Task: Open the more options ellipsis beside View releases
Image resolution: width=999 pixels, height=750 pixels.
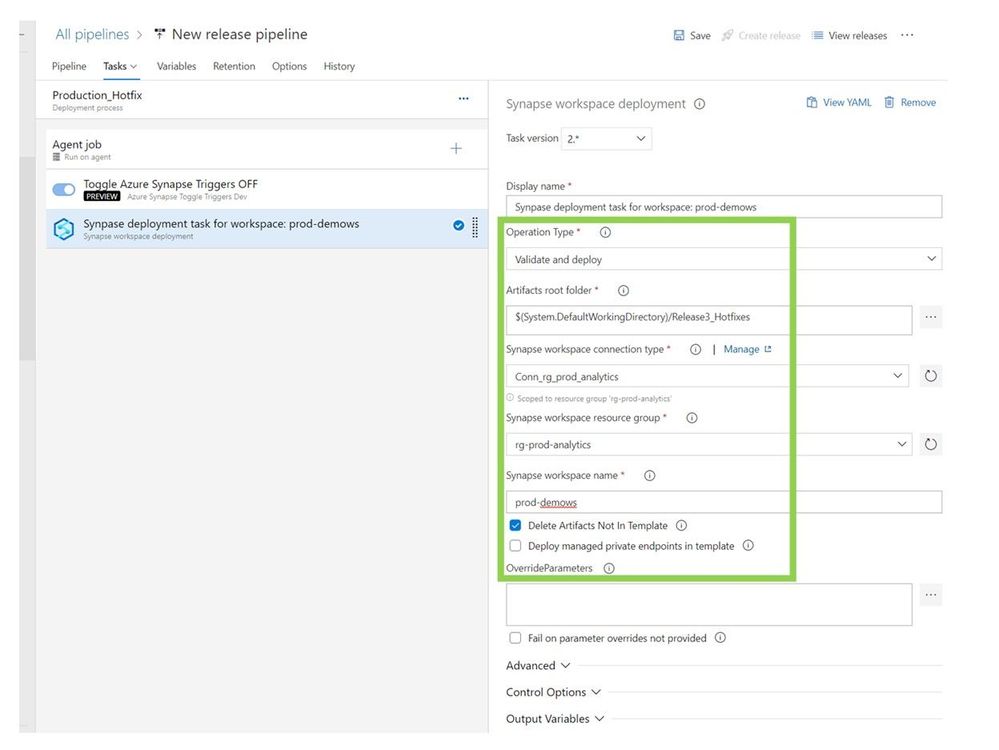Action: 907,35
